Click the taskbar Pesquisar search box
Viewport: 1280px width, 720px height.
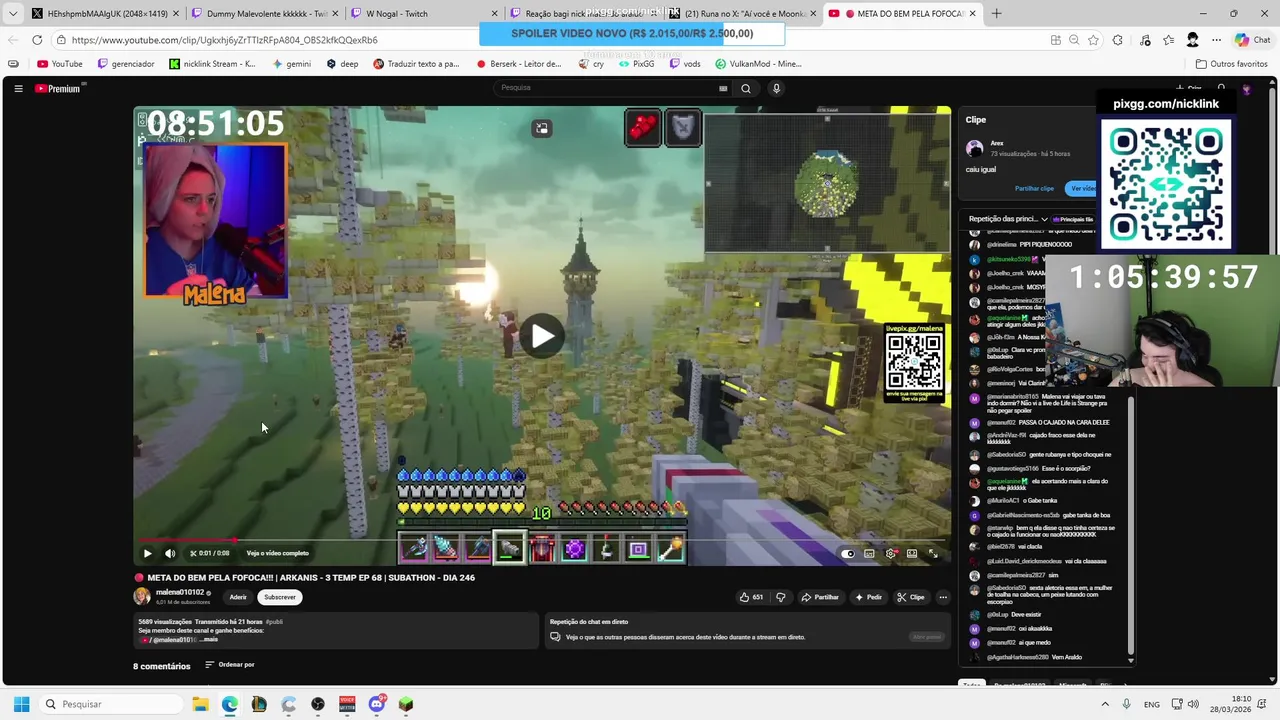(109, 704)
